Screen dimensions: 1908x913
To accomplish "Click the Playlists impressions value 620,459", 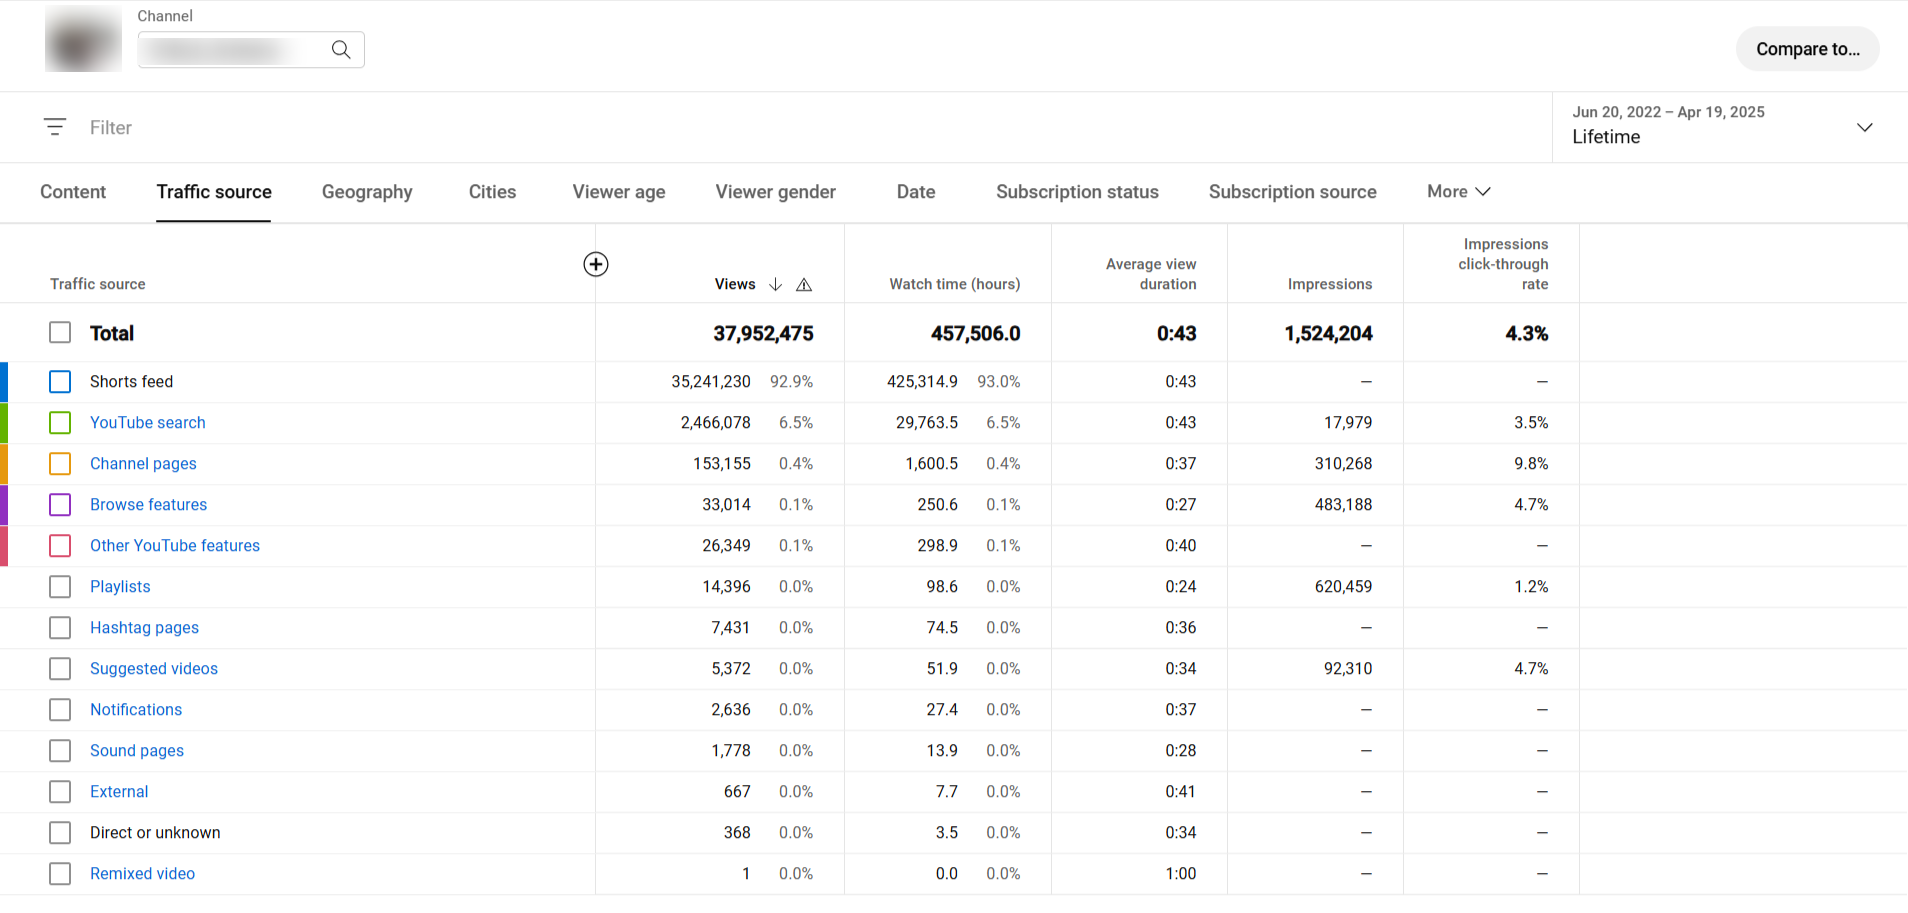I will click(1343, 586).
